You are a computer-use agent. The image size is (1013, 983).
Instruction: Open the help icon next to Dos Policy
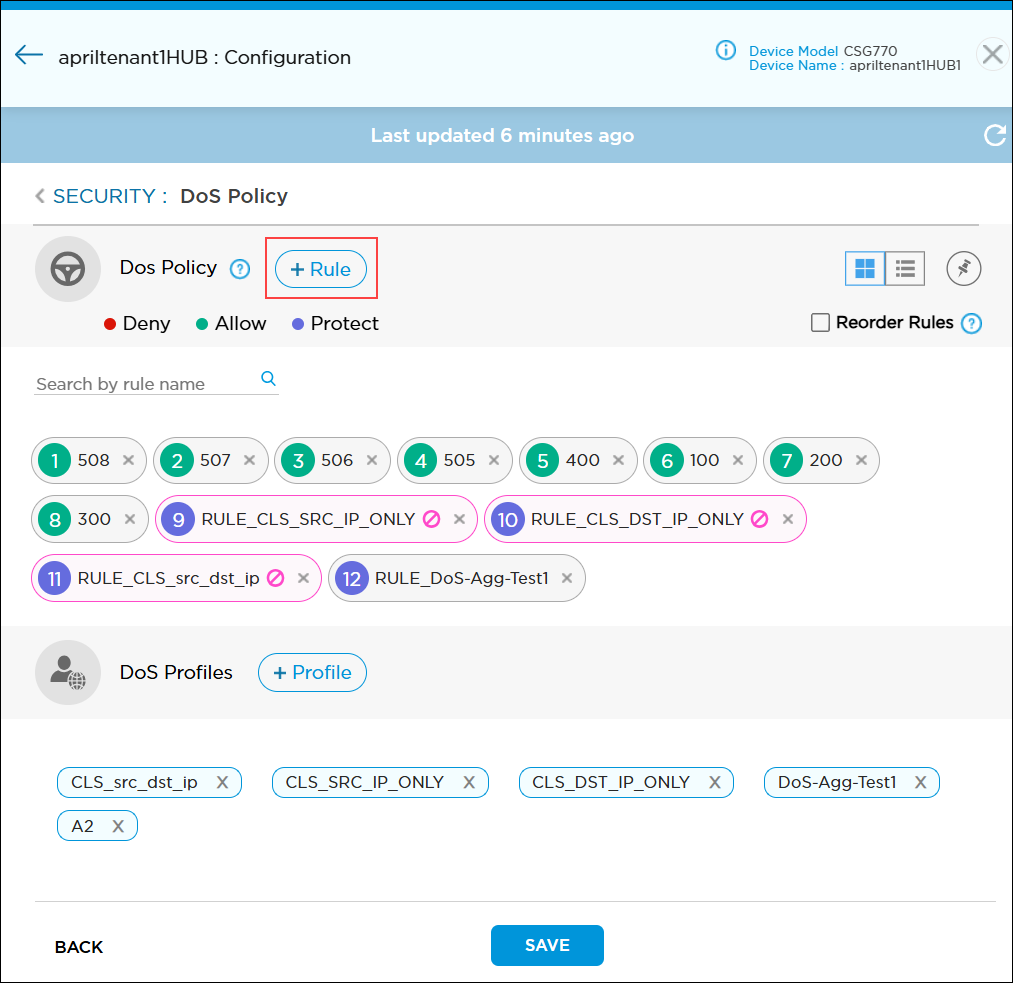[240, 269]
